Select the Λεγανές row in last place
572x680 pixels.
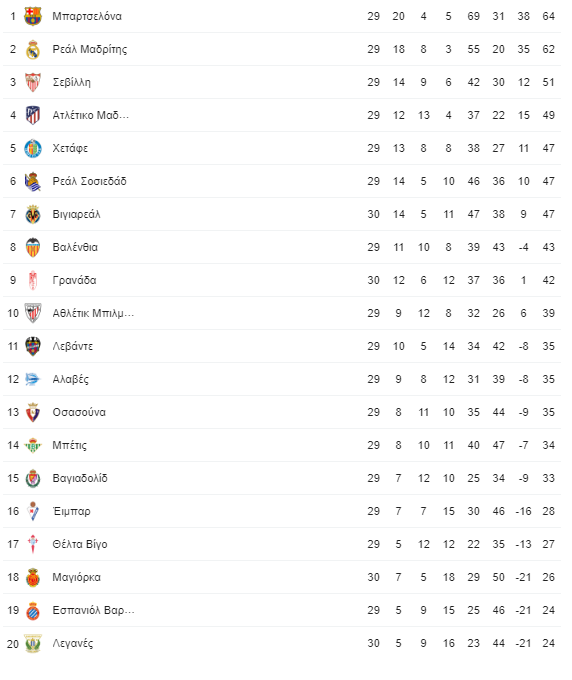pyautogui.click(x=282, y=643)
